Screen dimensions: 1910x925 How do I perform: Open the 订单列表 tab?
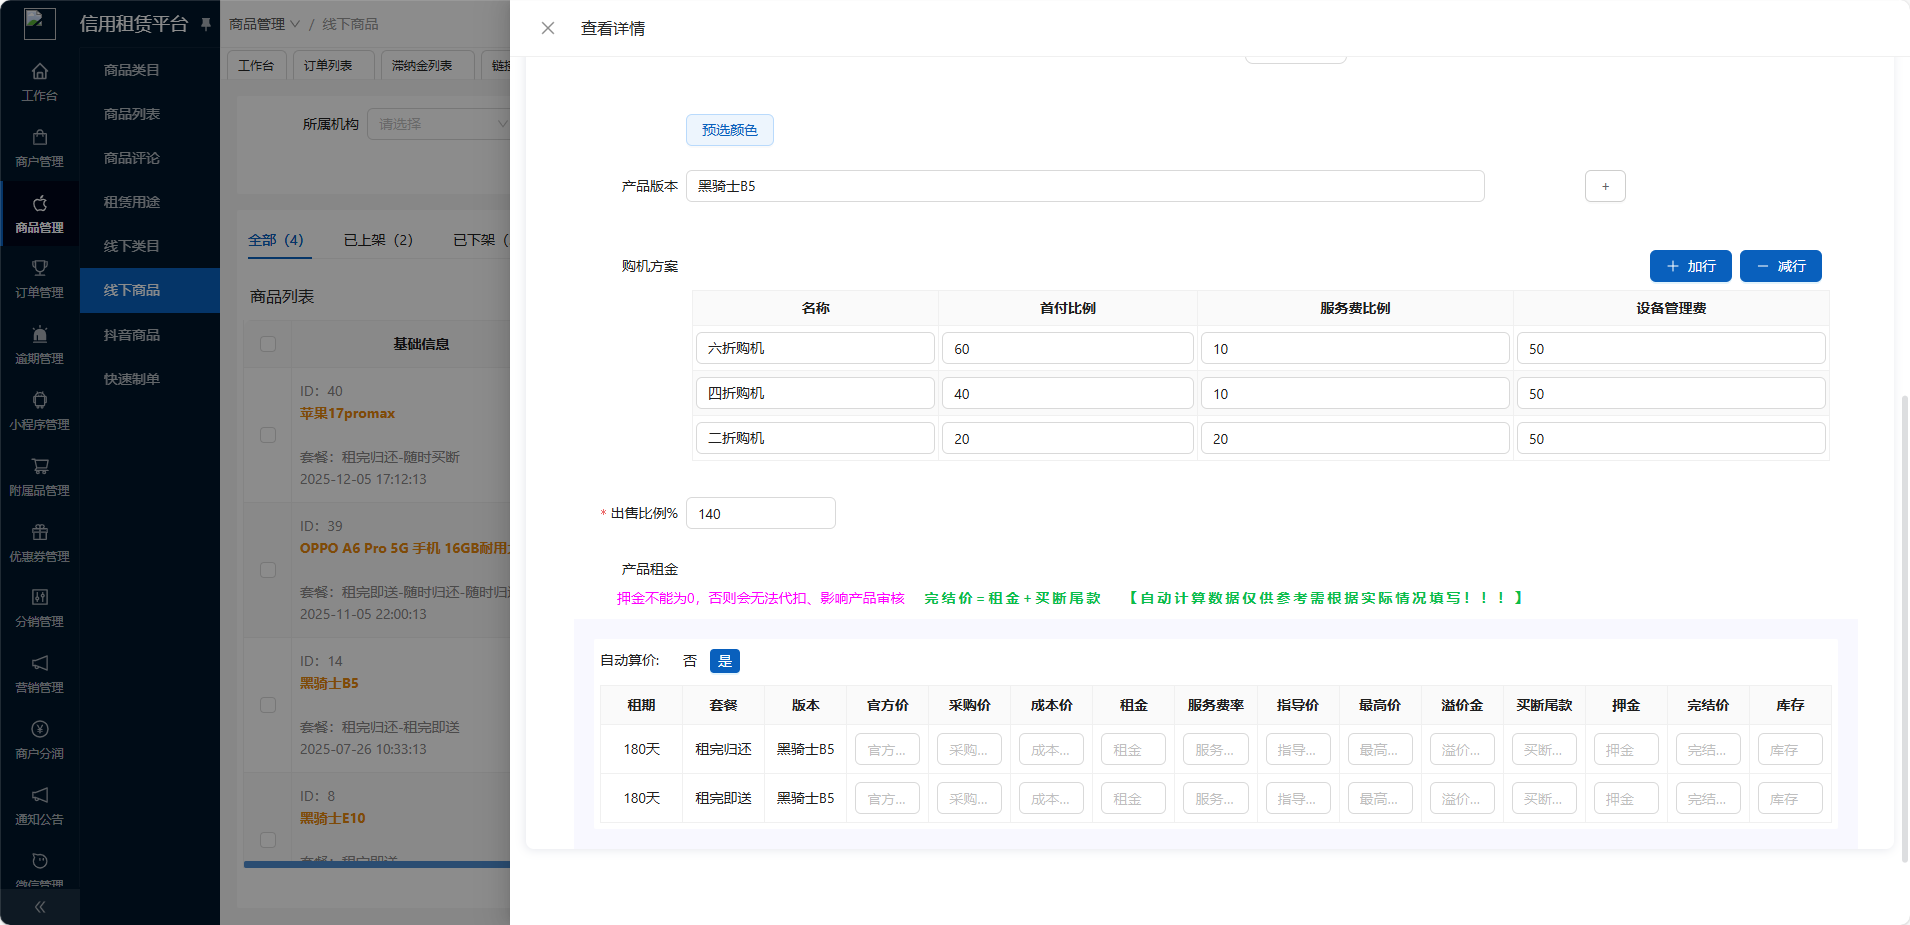(x=328, y=65)
